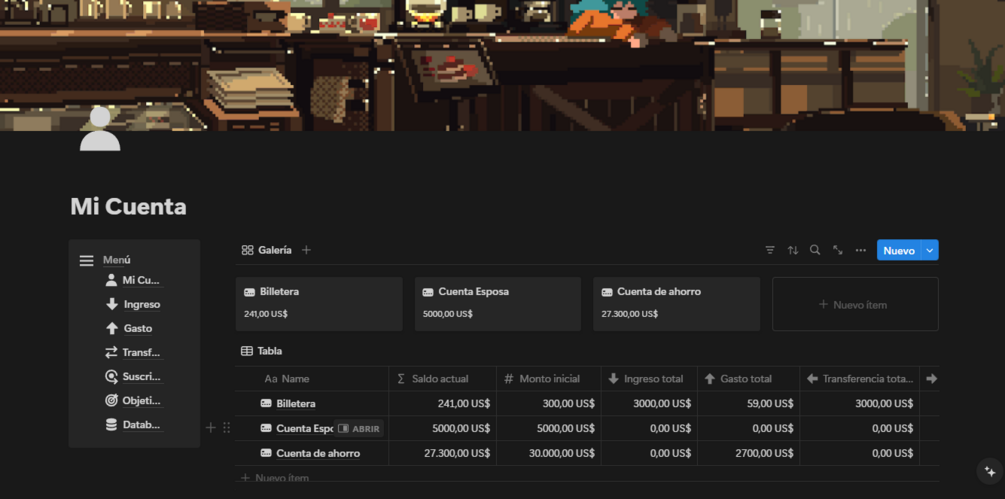Click the ABRIR button on Cuenta Esposa row
Viewport: 1005px width, 499px height.
(359, 429)
